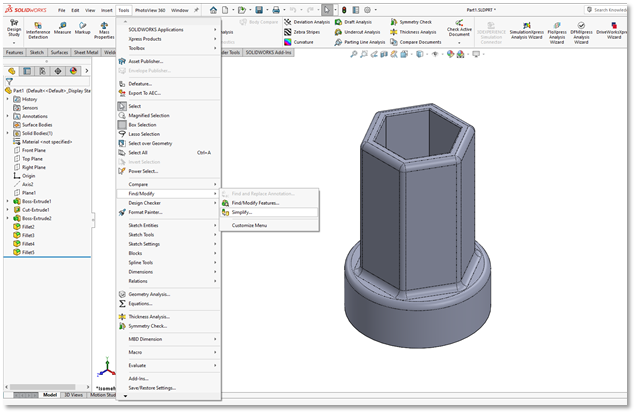Viewport: 636px width, 414px height.
Task: Expand the Annotations folder
Action: point(7,116)
